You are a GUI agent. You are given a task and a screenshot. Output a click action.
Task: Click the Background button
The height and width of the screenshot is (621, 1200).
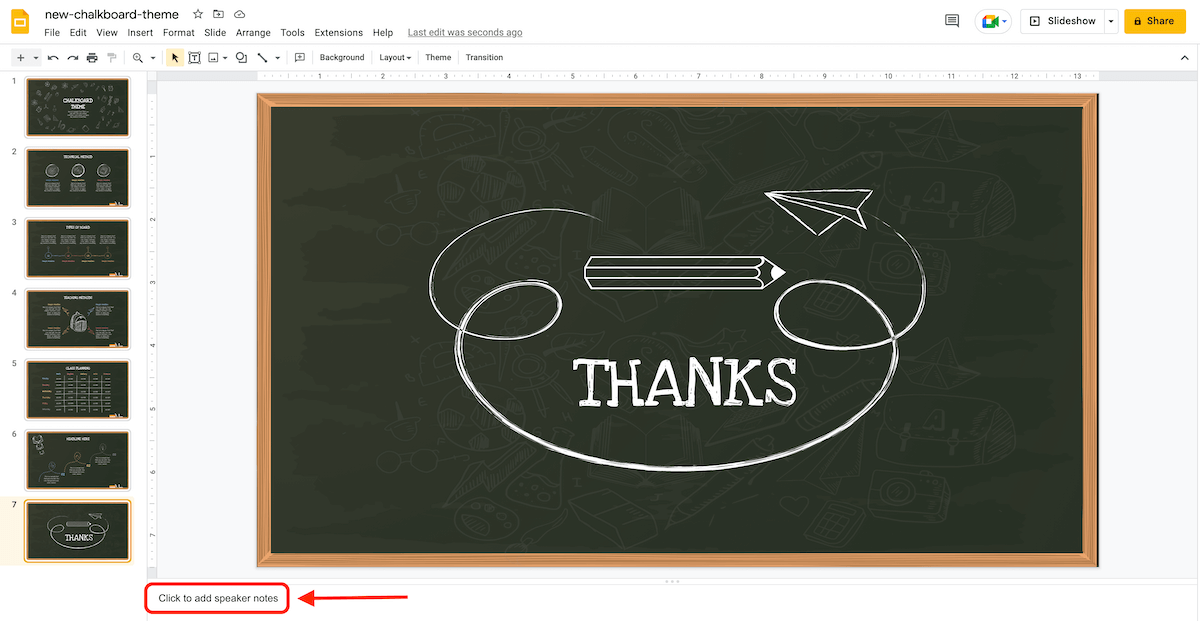click(x=342, y=58)
